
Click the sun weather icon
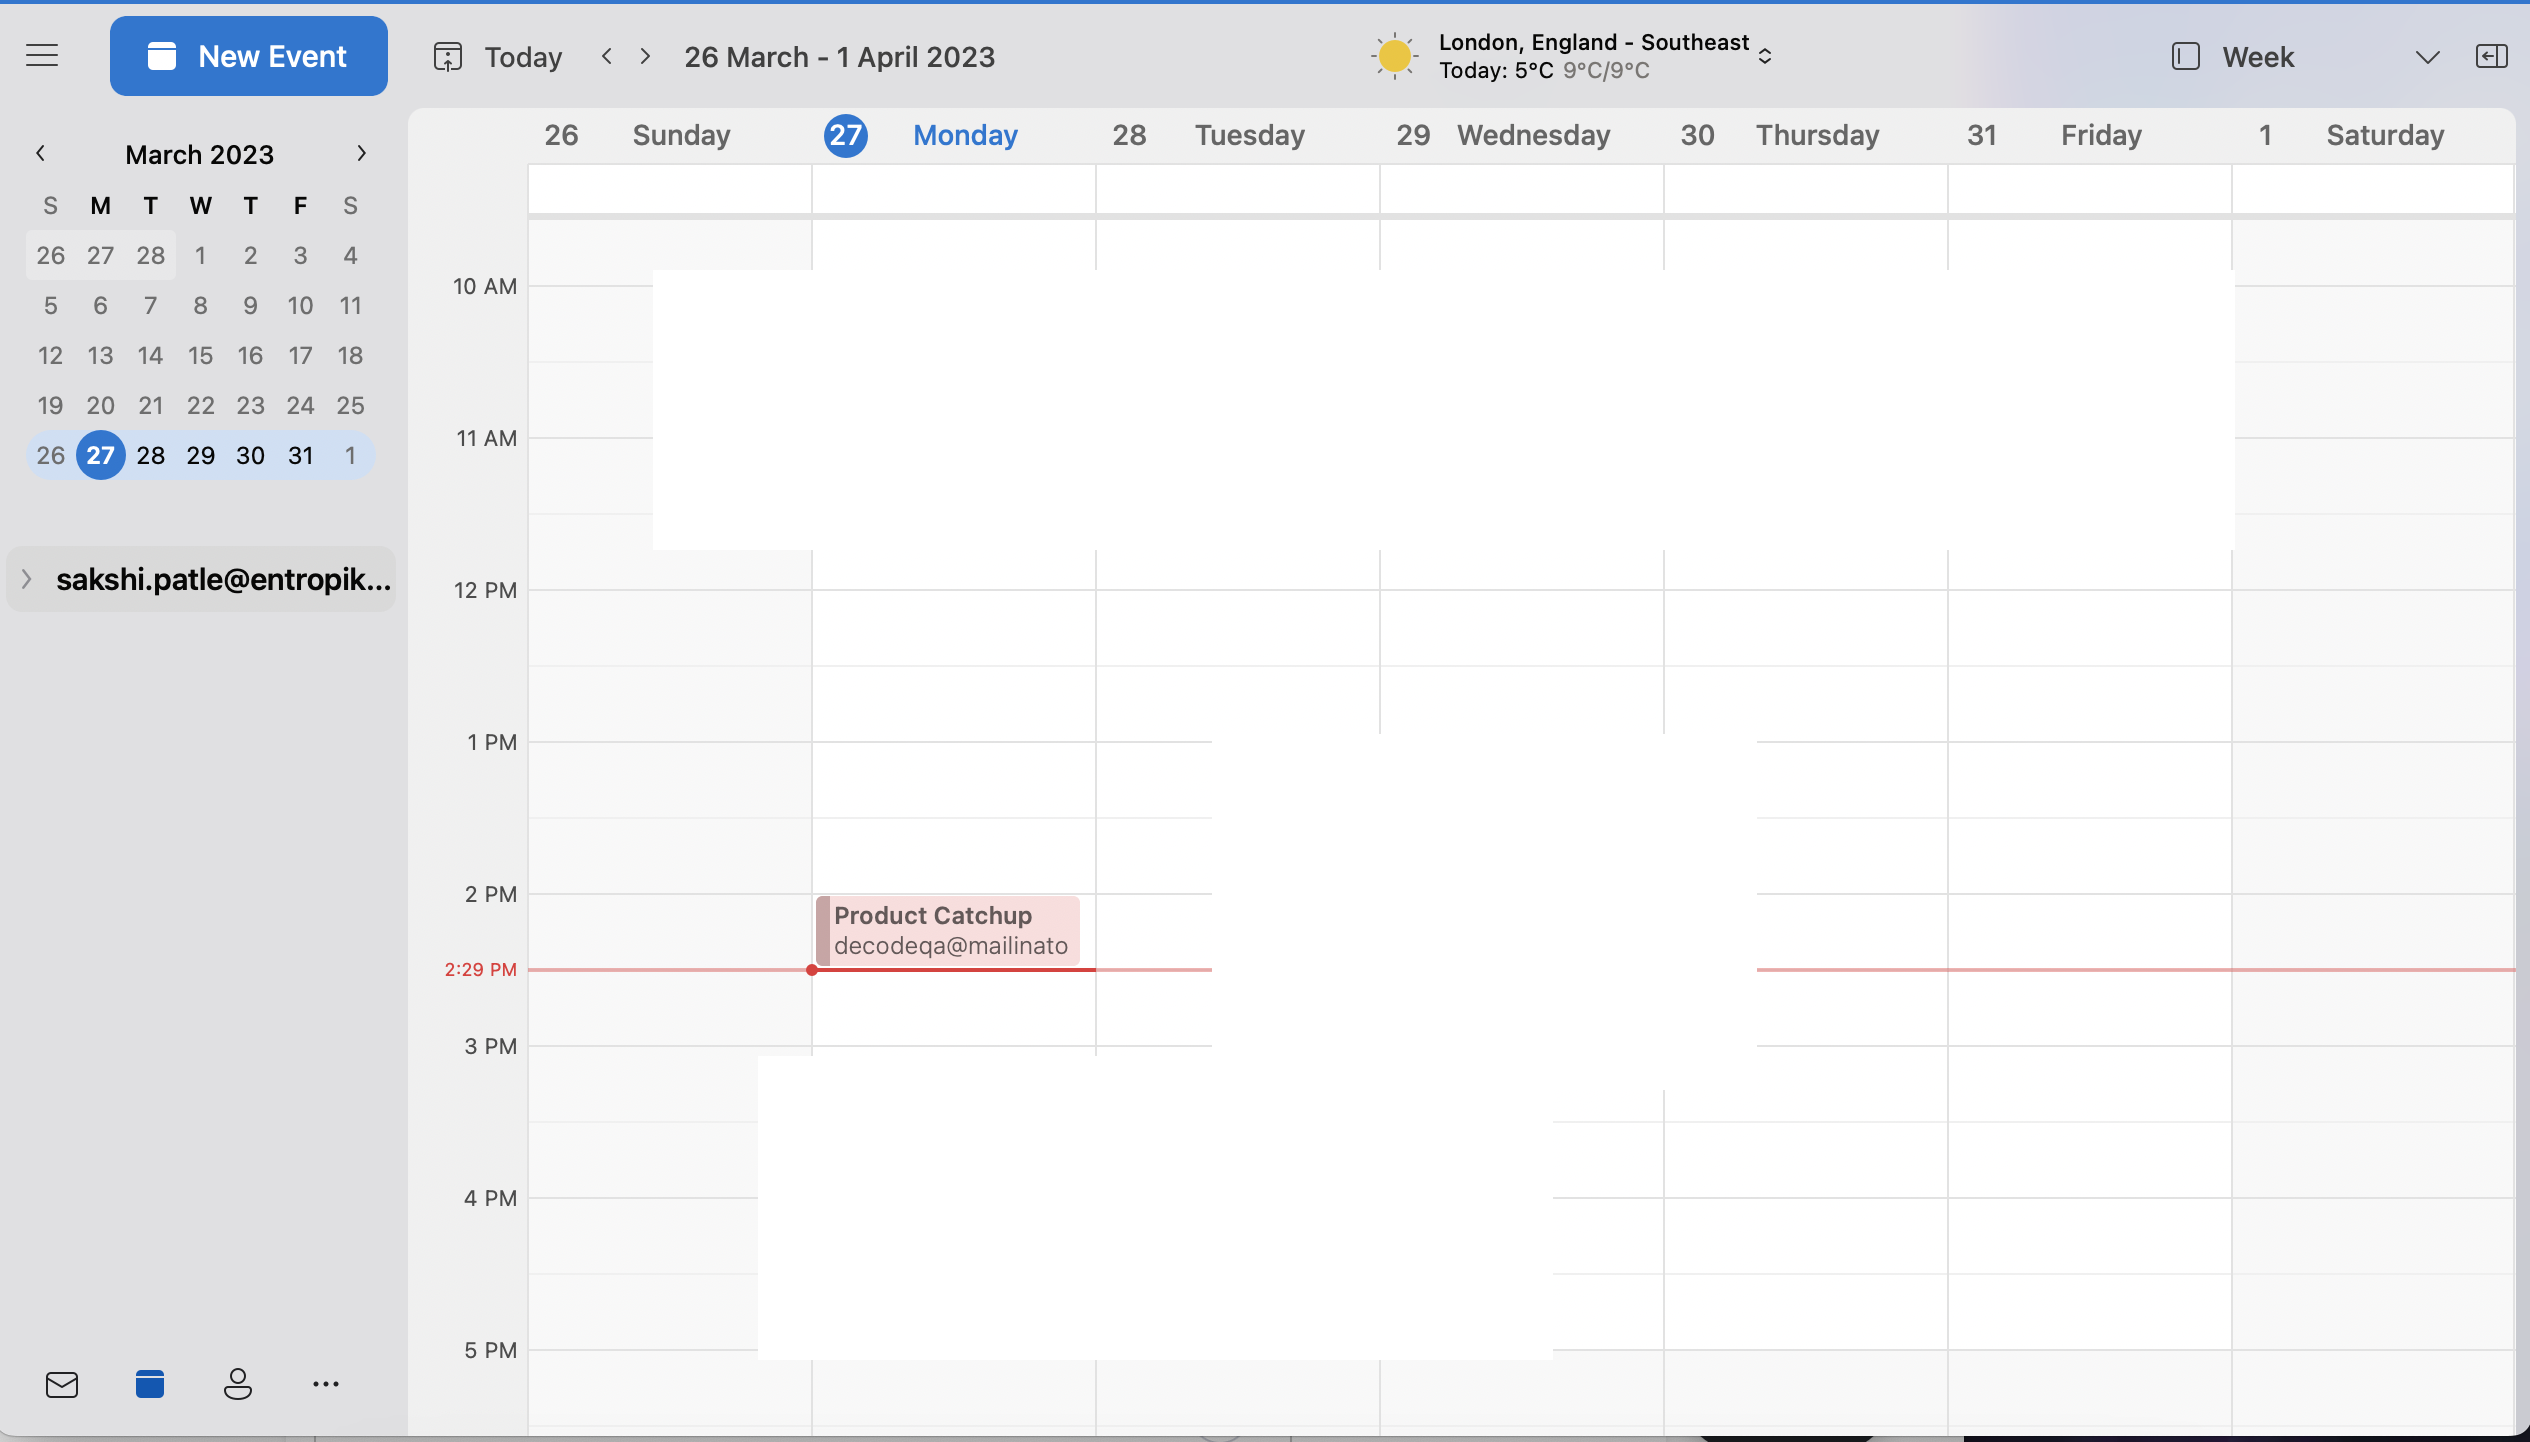pos(1394,56)
